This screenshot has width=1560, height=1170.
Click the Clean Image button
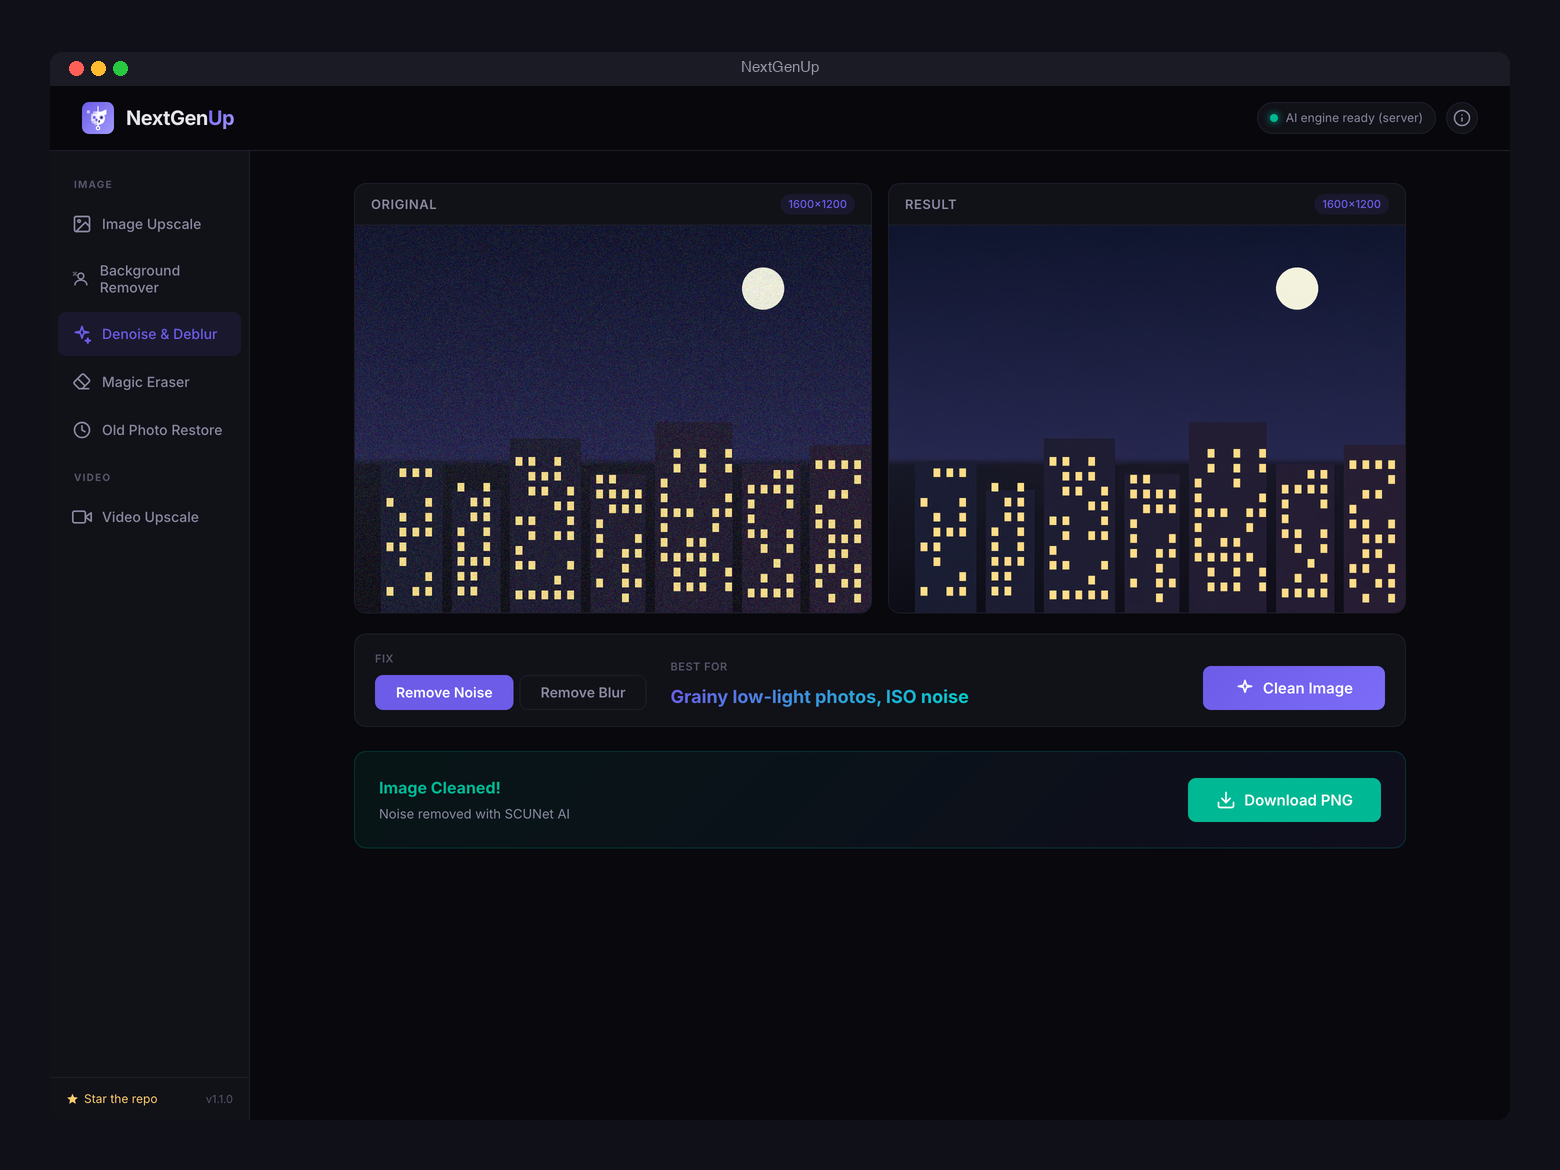(x=1294, y=688)
